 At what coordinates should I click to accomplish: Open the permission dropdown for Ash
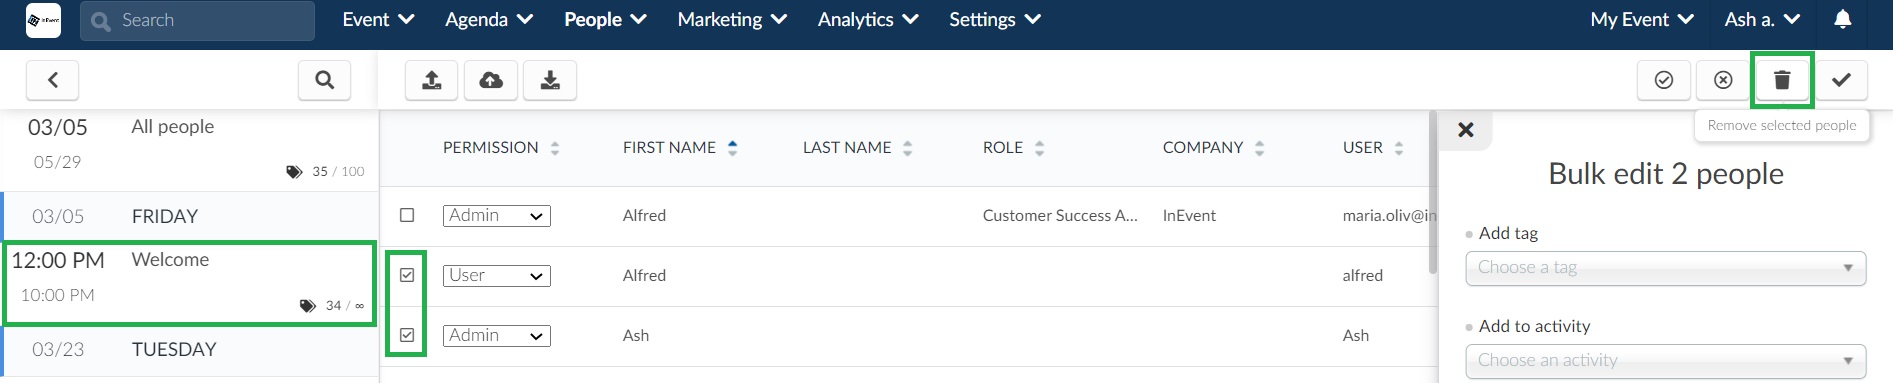[497, 336]
